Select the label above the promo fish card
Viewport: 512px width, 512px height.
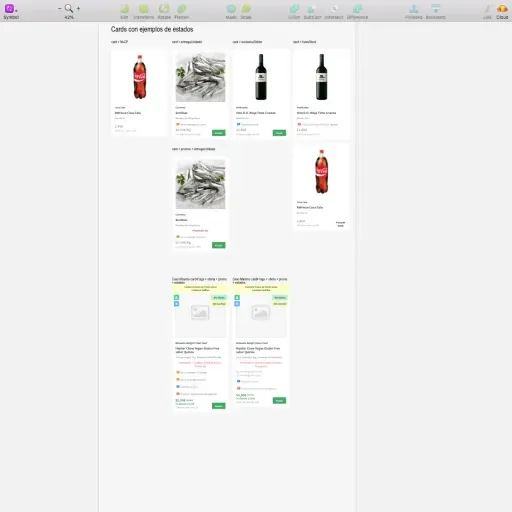(193, 149)
